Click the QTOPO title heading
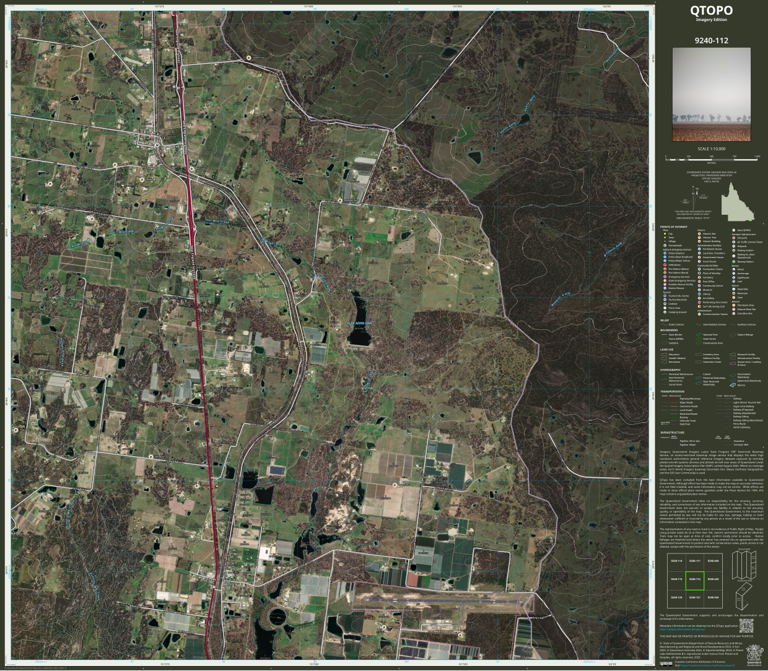768x671 pixels. click(711, 10)
